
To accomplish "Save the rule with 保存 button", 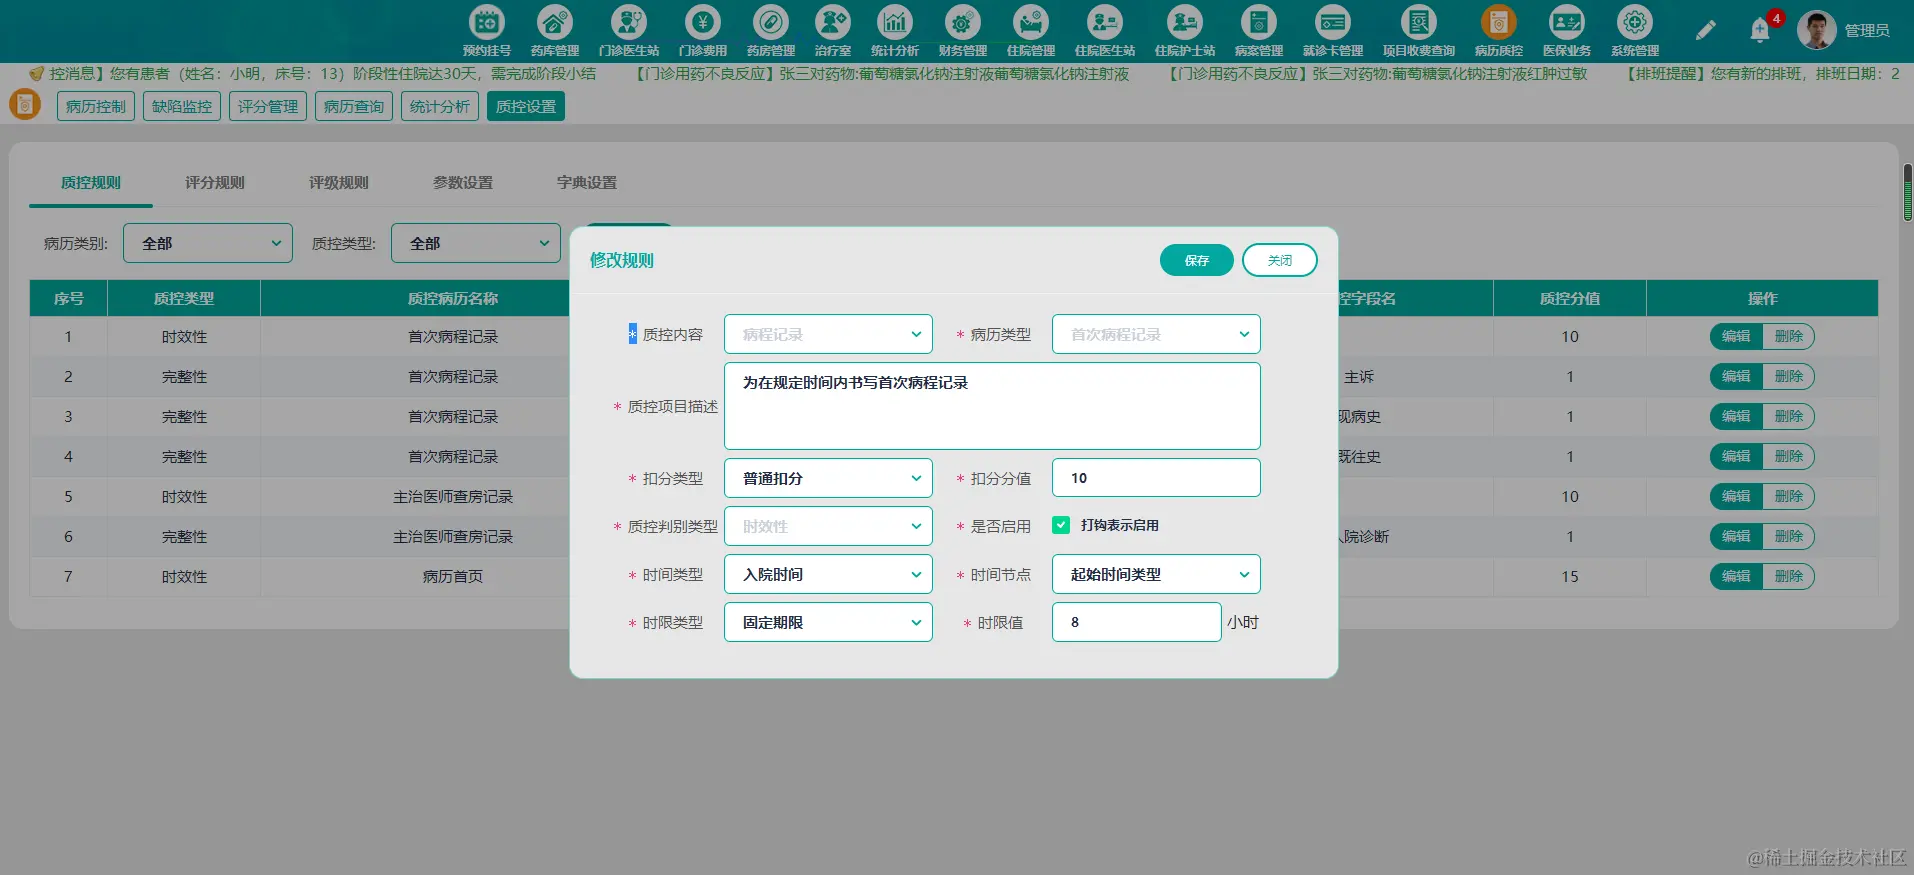I will (x=1197, y=260).
